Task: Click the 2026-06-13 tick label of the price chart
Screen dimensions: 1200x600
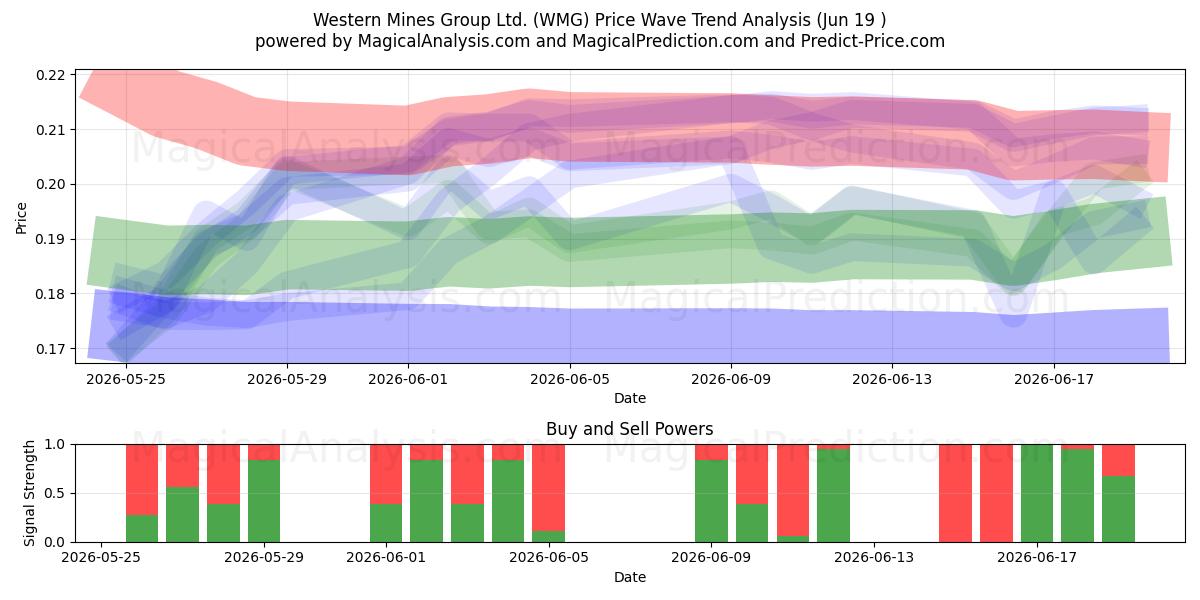Action: pyautogui.click(x=894, y=379)
